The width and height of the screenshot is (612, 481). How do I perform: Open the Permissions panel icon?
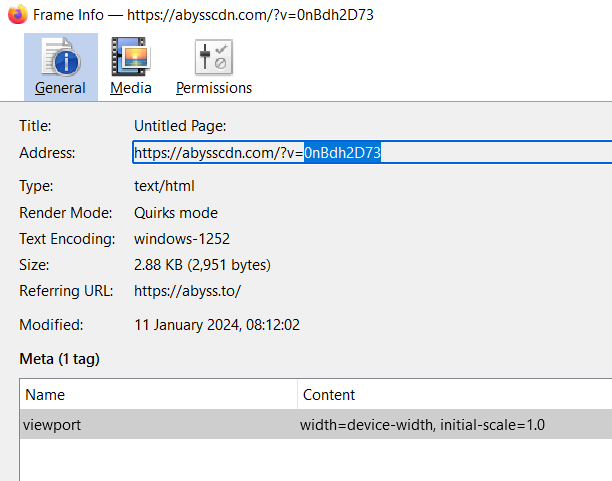point(214,57)
